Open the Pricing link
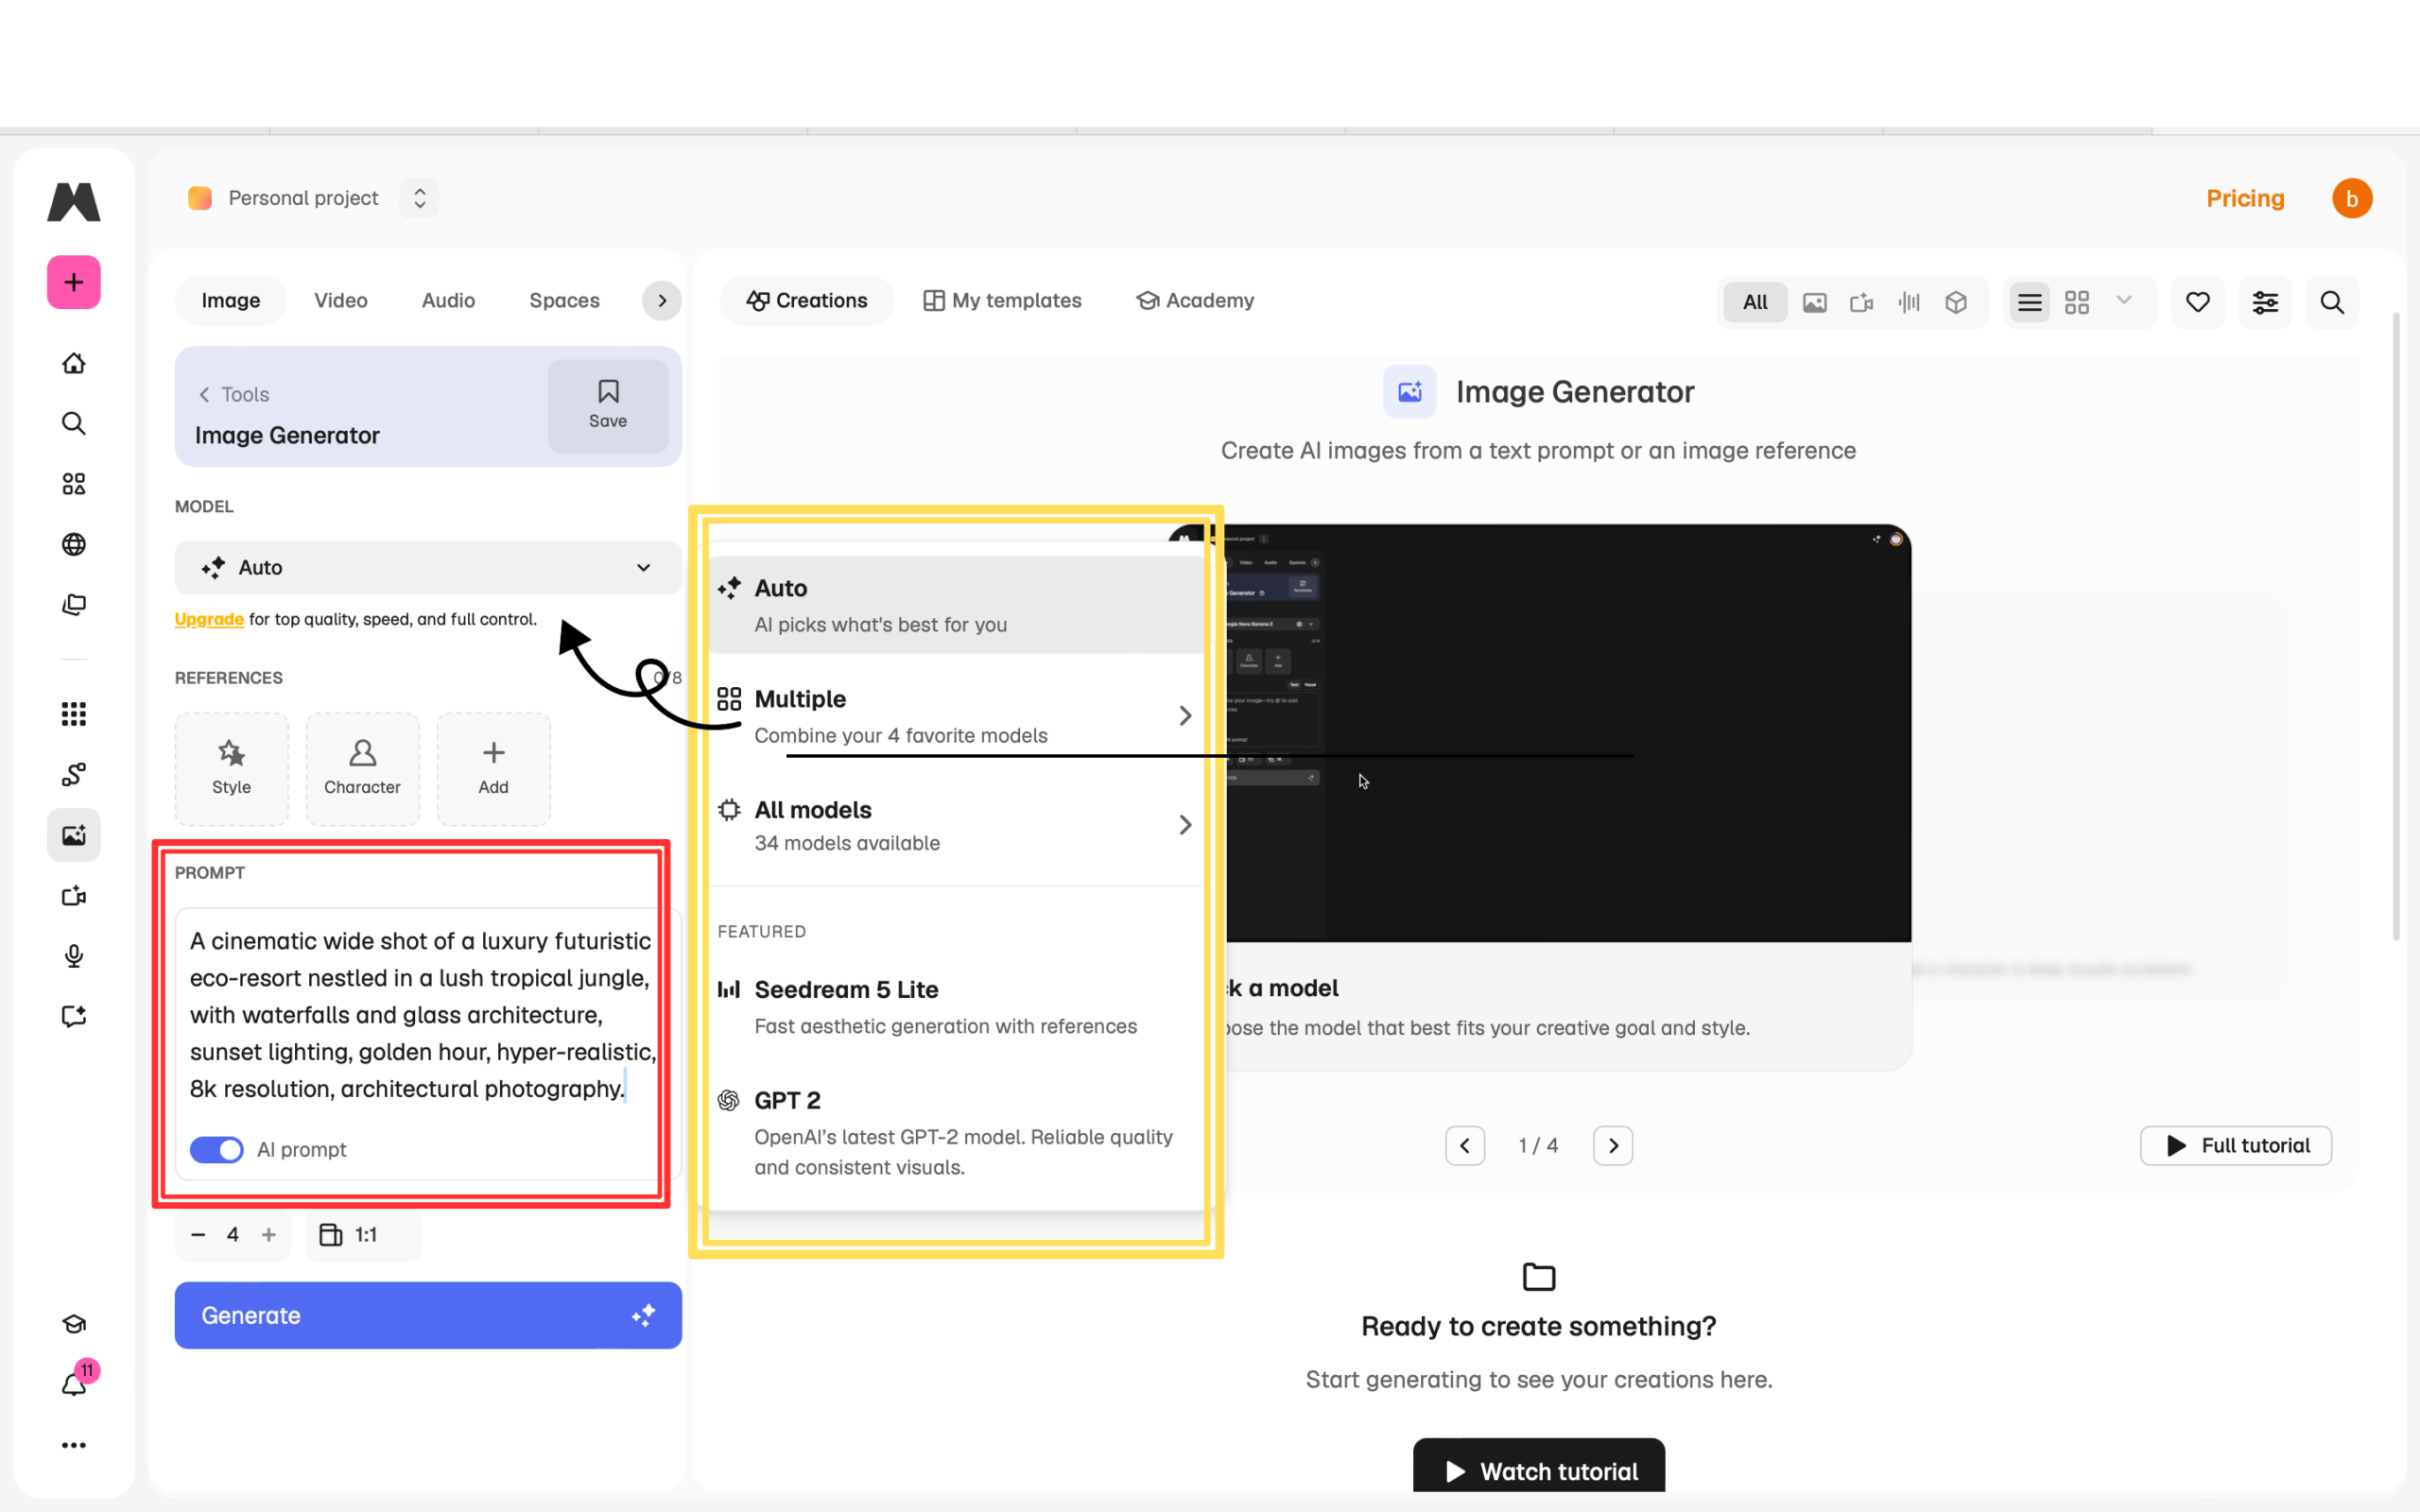The height and width of the screenshot is (1512, 2420). [x=2245, y=198]
